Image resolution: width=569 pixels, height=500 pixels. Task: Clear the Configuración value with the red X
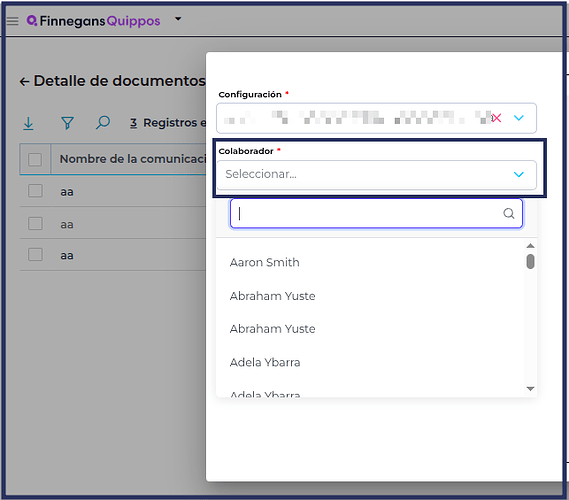tap(496, 118)
